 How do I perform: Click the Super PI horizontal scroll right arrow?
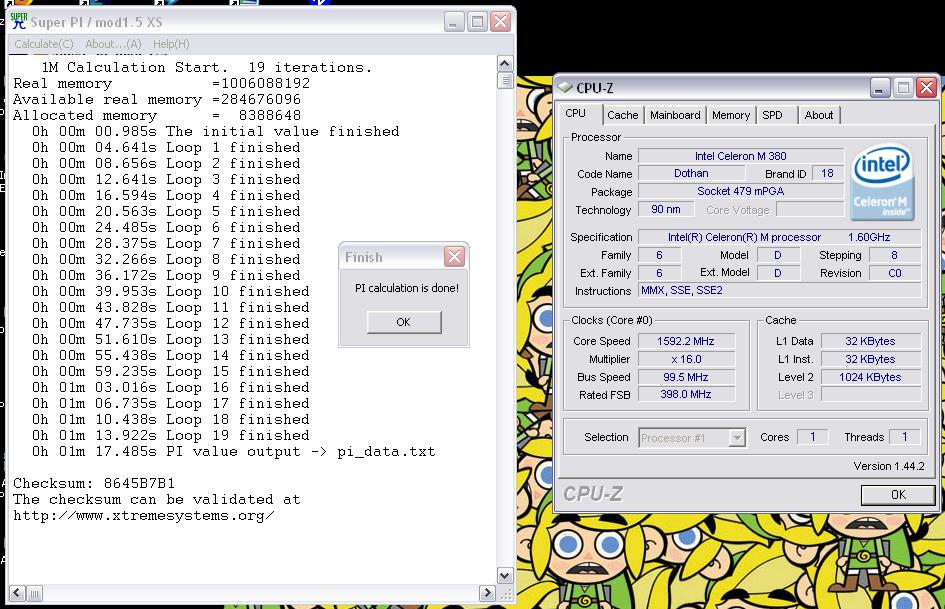point(488,593)
